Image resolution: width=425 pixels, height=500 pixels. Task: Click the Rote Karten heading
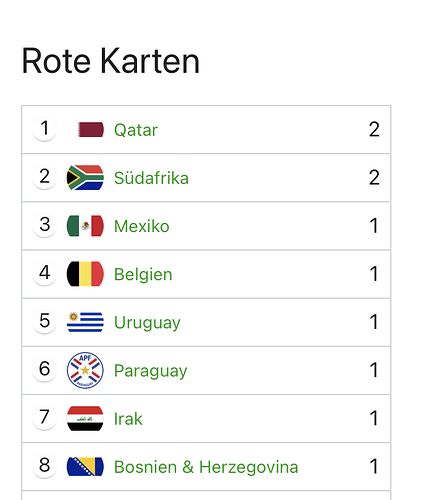[111, 61]
